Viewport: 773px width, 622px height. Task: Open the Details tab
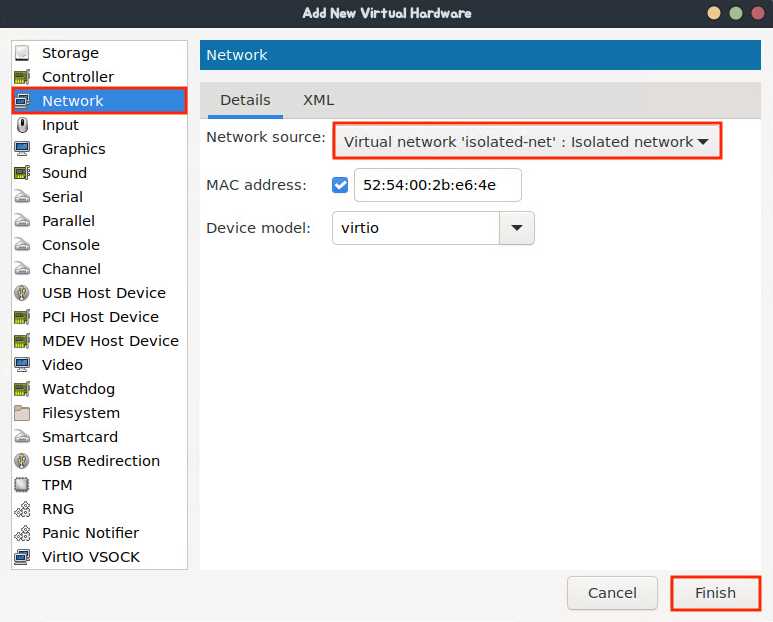246,100
